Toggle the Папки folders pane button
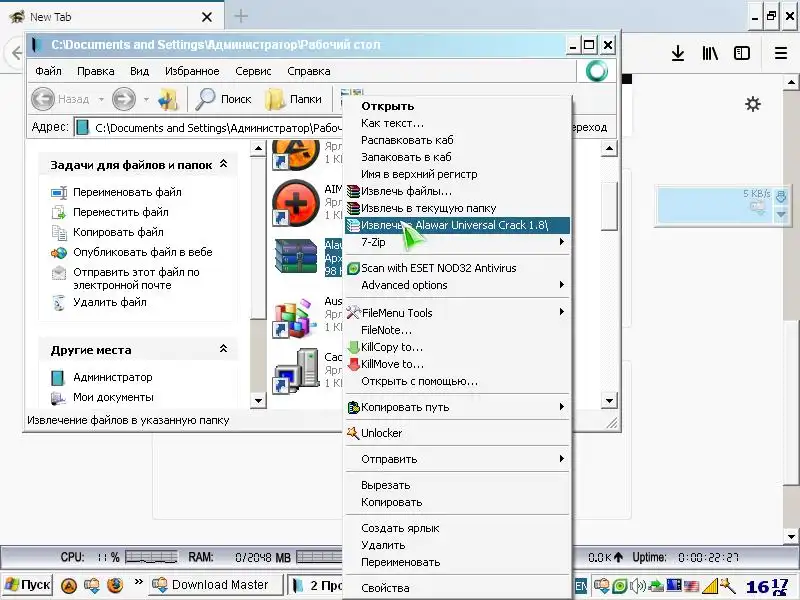800x600 pixels. tap(294, 99)
